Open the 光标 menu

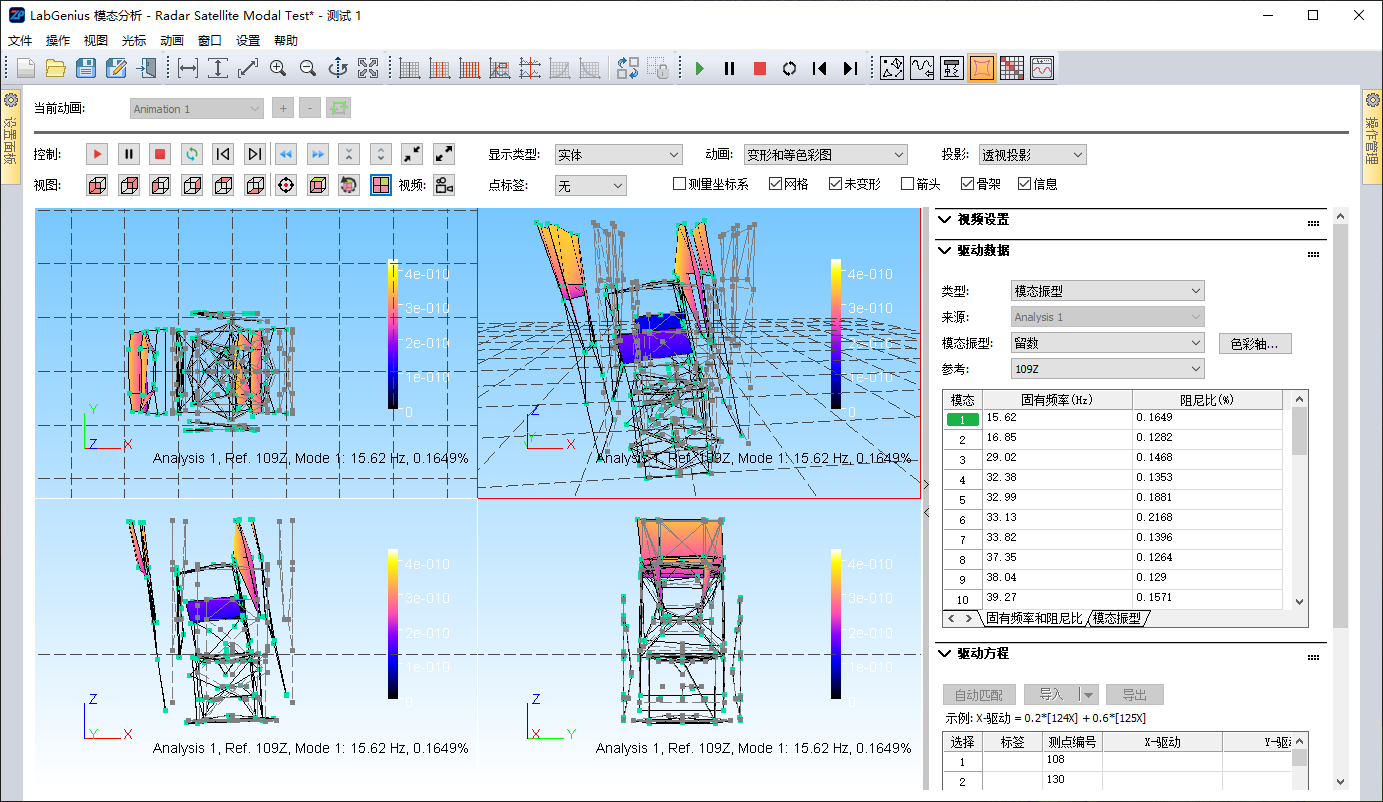pyautogui.click(x=134, y=41)
